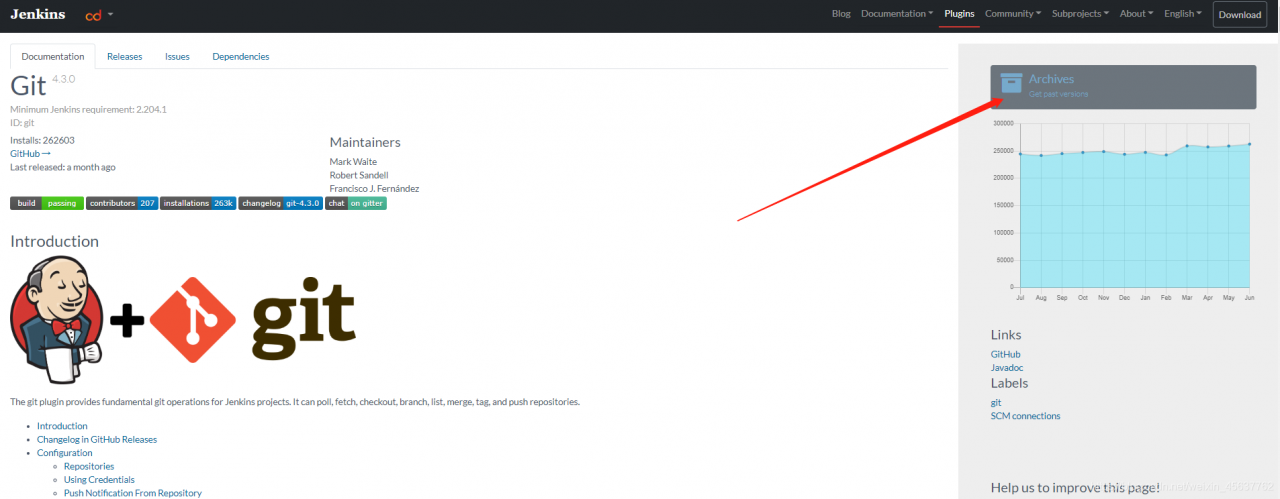Viewport: 1280px width, 499px height.
Task: Open the git label link
Action: click(996, 403)
